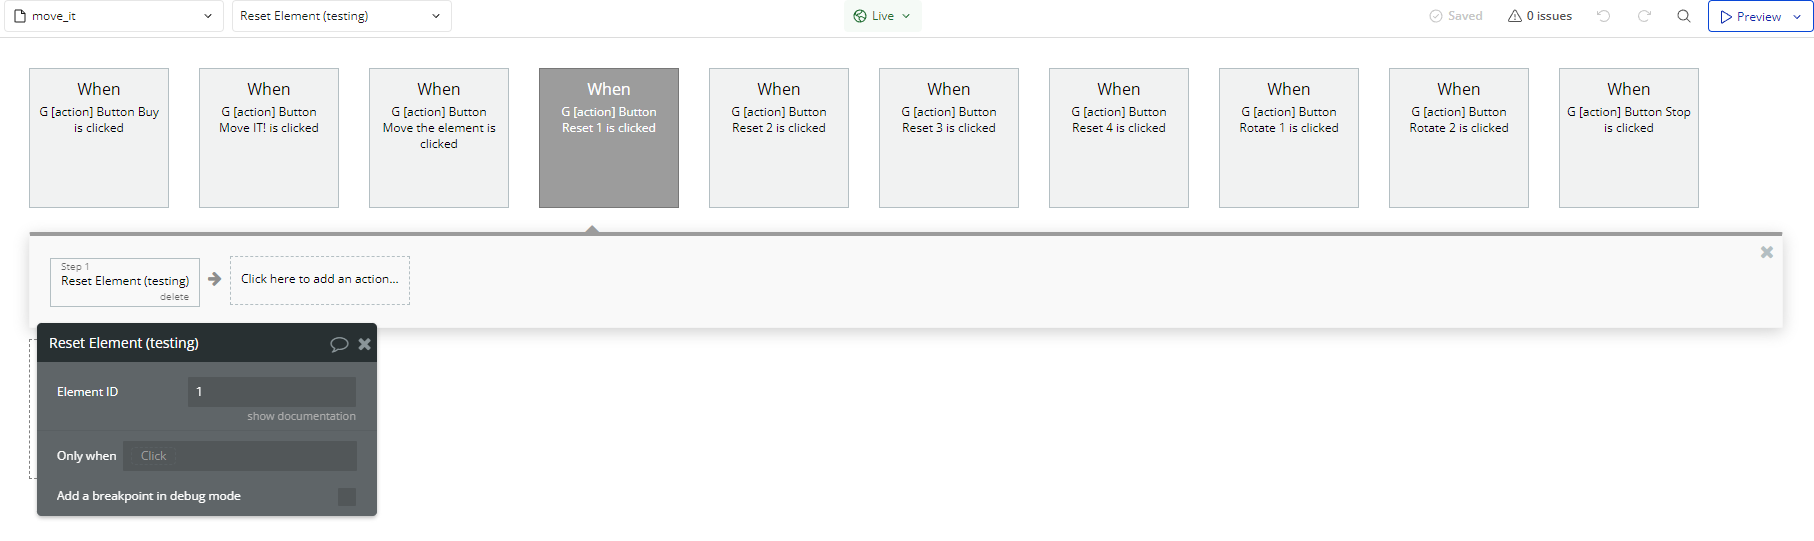1814x541 pixels.
Task: Click here to add an action box
Action: [x=320, y=280]
